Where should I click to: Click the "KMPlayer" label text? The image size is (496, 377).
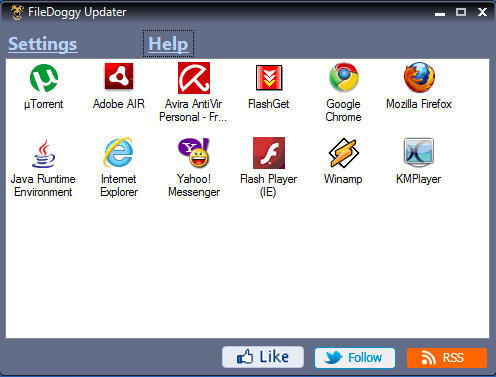click(x=418, y=179)
